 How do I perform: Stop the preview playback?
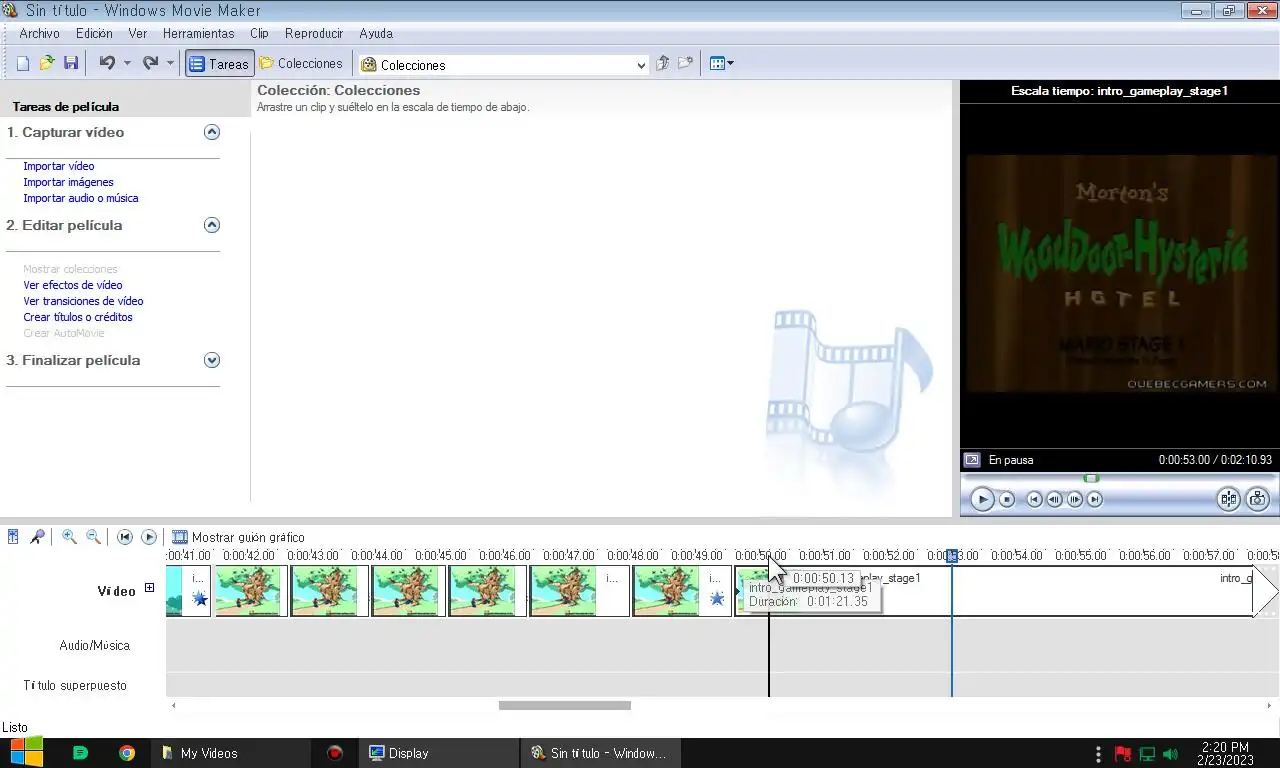click(1007, 499)
